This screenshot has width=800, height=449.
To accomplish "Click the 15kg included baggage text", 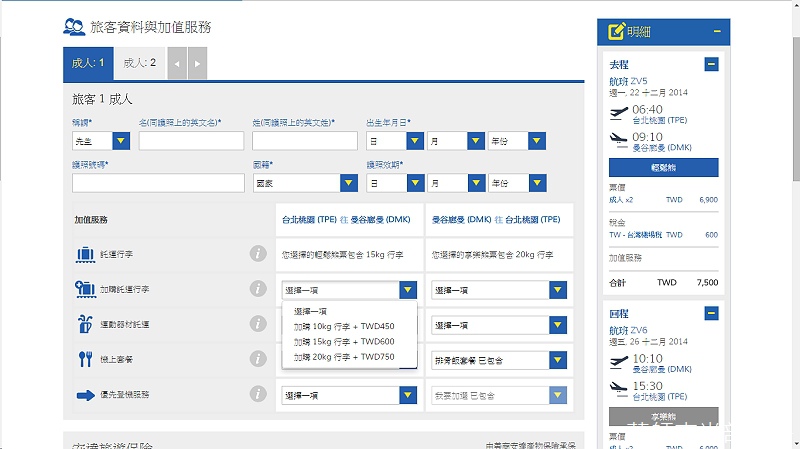I will (342, 255).
